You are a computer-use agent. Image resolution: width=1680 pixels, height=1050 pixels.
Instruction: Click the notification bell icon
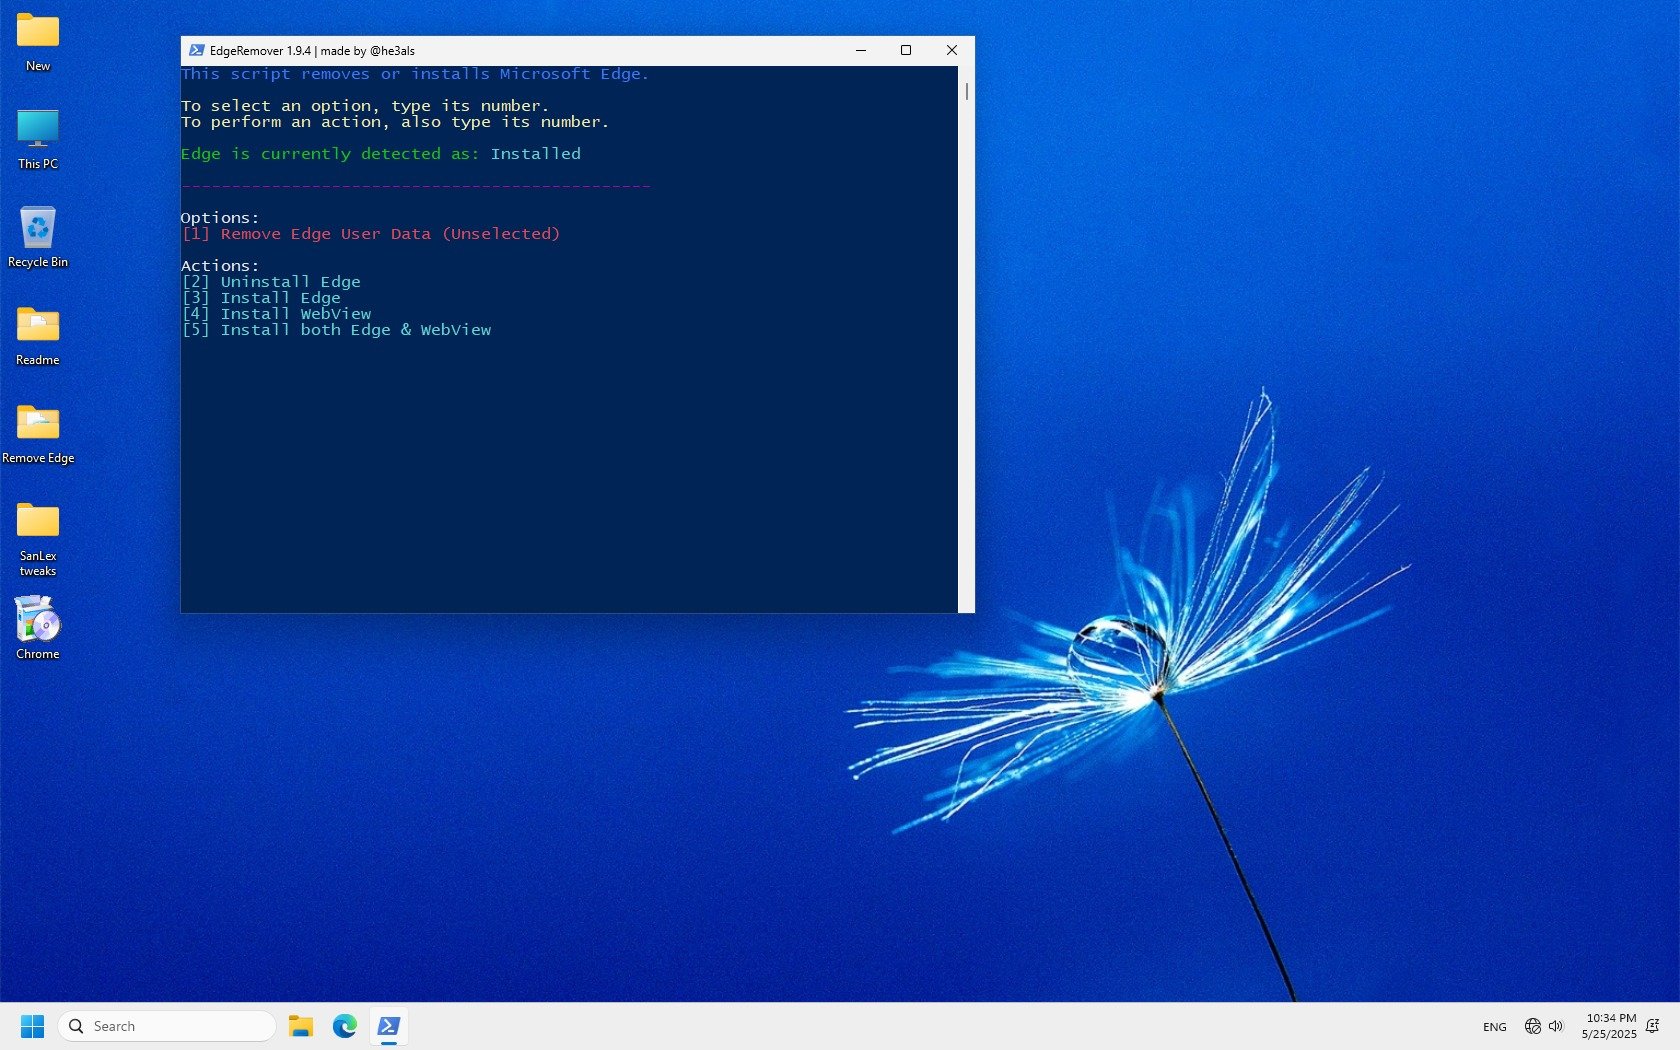click(x=1653, y=1026)
